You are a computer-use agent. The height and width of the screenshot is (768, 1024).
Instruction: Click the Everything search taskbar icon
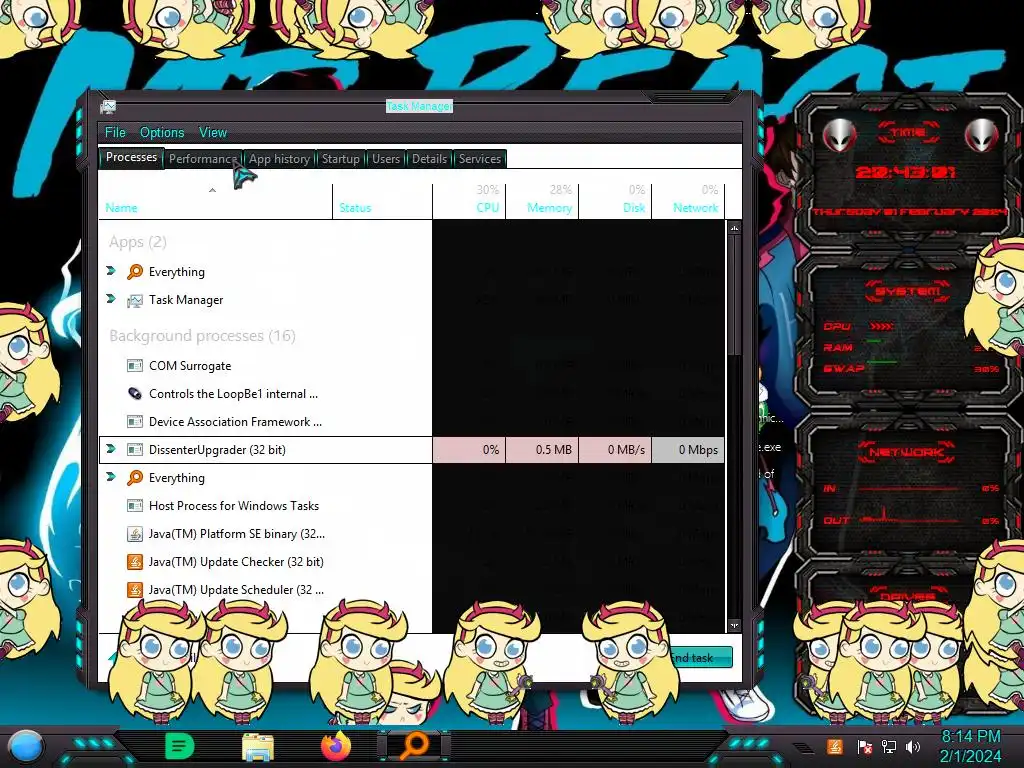(414, 746)
